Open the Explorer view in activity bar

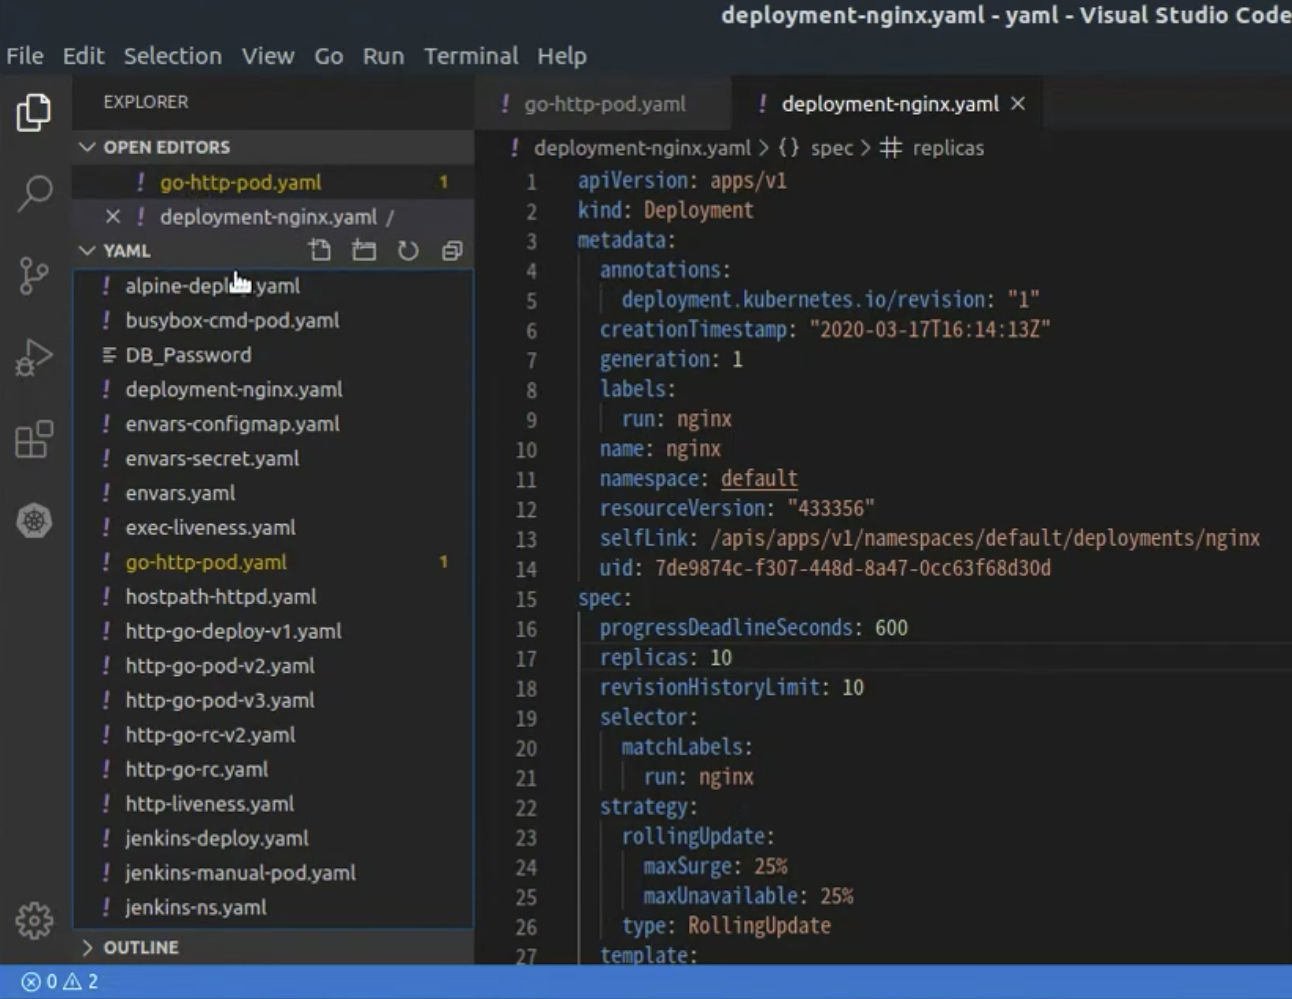pos(34,112)
